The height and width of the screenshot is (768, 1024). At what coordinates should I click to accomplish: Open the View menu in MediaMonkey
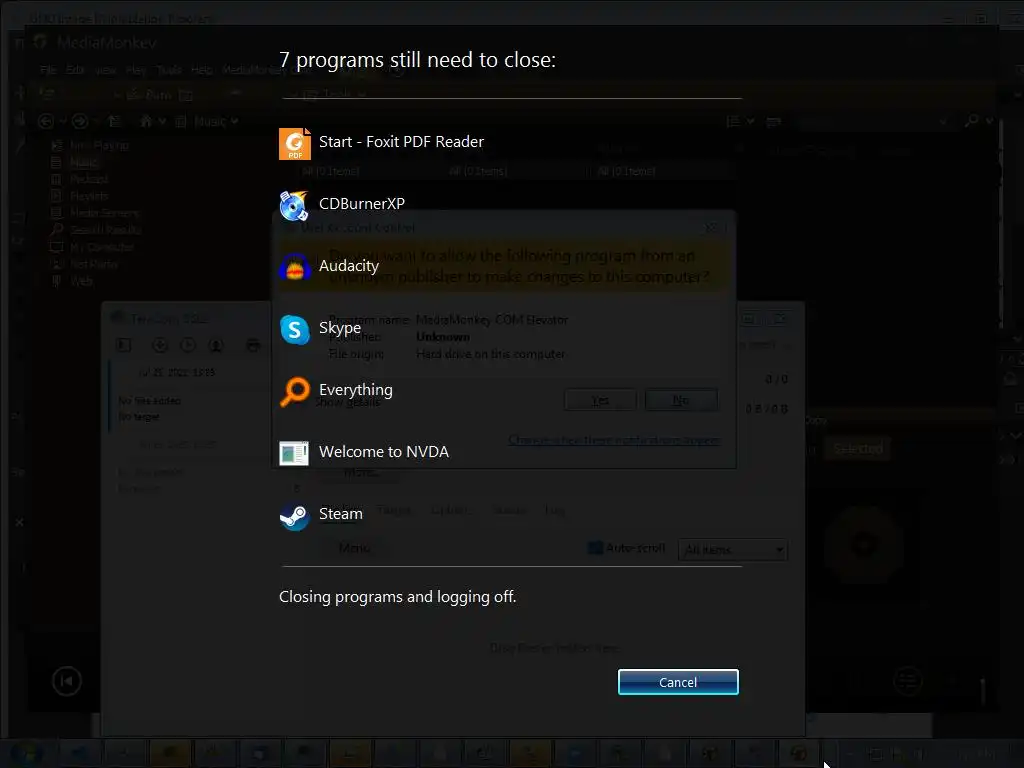[105, 70]
